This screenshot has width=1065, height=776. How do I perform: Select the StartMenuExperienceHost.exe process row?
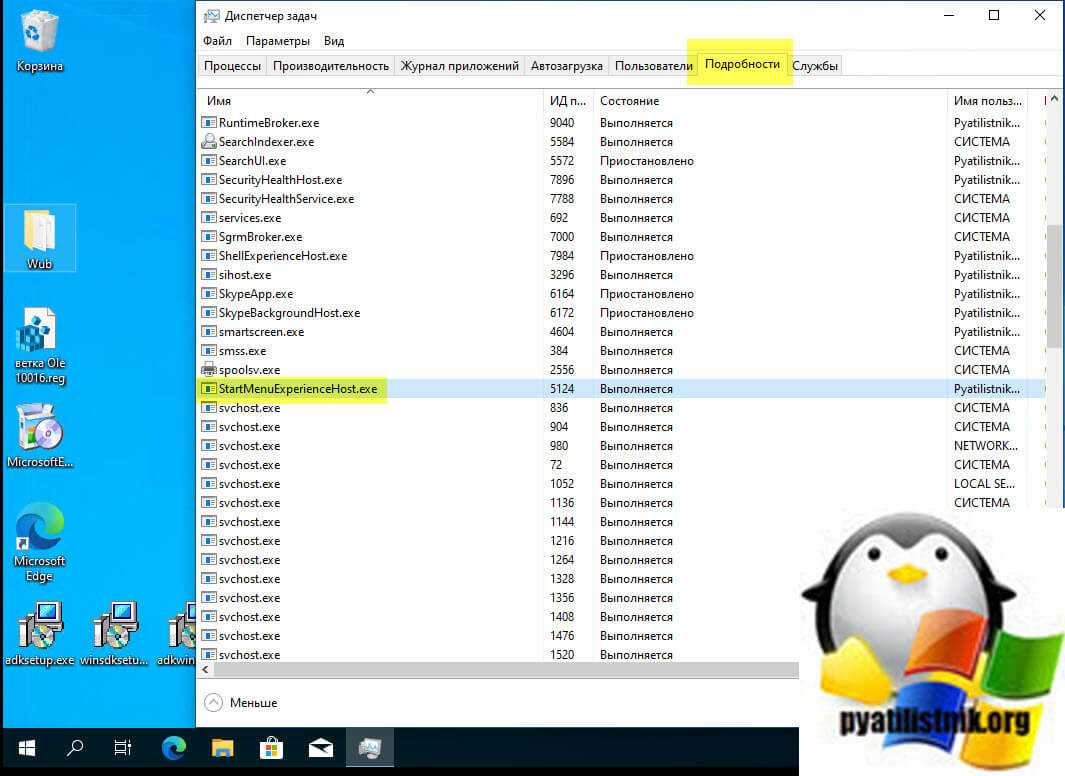298,389
